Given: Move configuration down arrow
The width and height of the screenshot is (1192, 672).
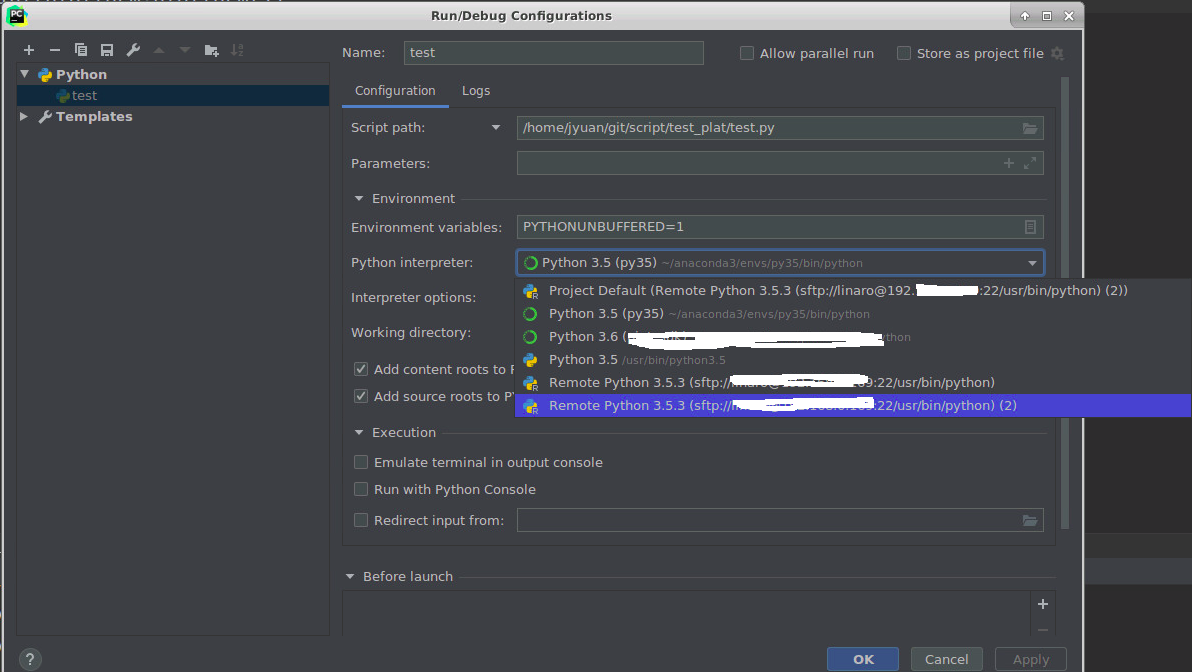Looking at the screenshot, I should click(x=185, y=50).
